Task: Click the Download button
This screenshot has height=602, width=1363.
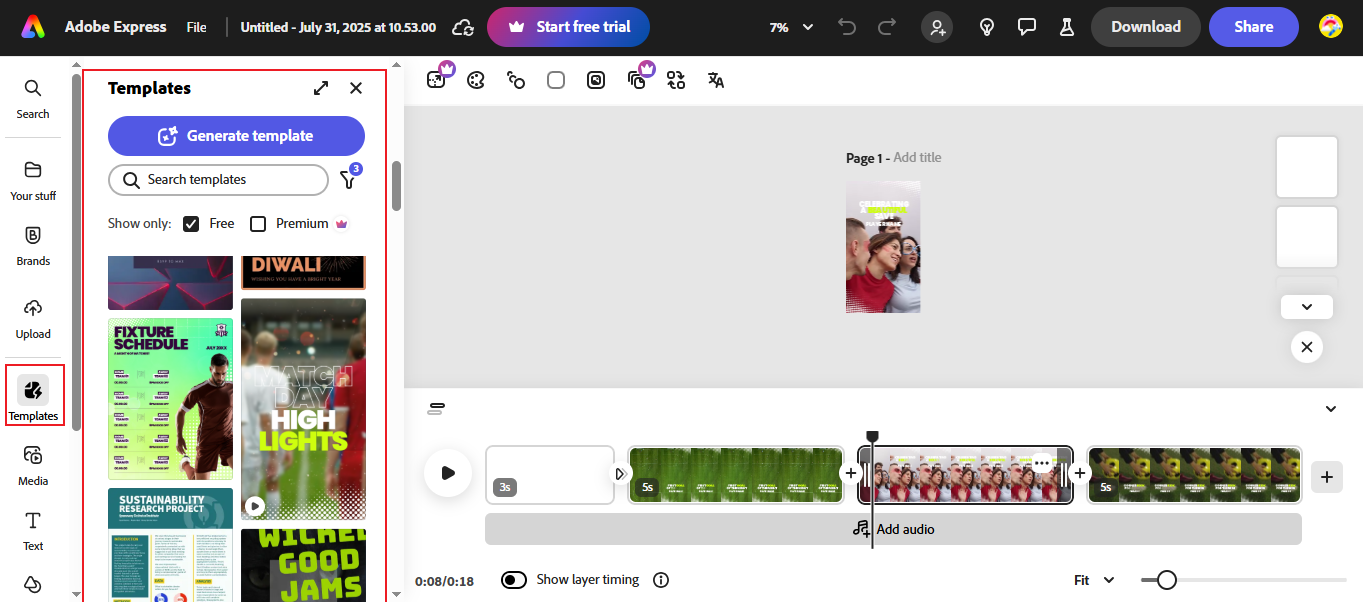Action: coord(1146,27)
